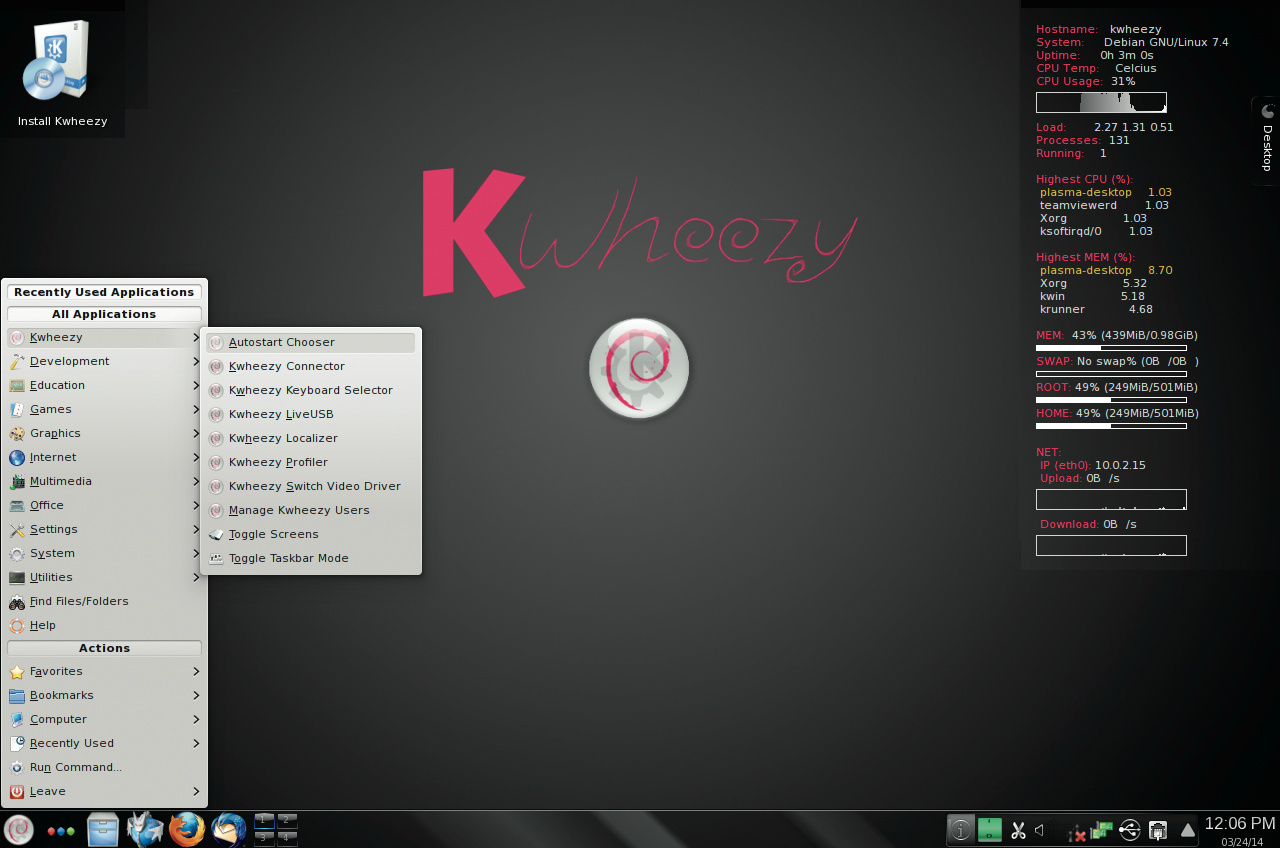Launch the file manager cabinet icon
The width and height of the screenshot is (1280, 848).
(103, 829)
